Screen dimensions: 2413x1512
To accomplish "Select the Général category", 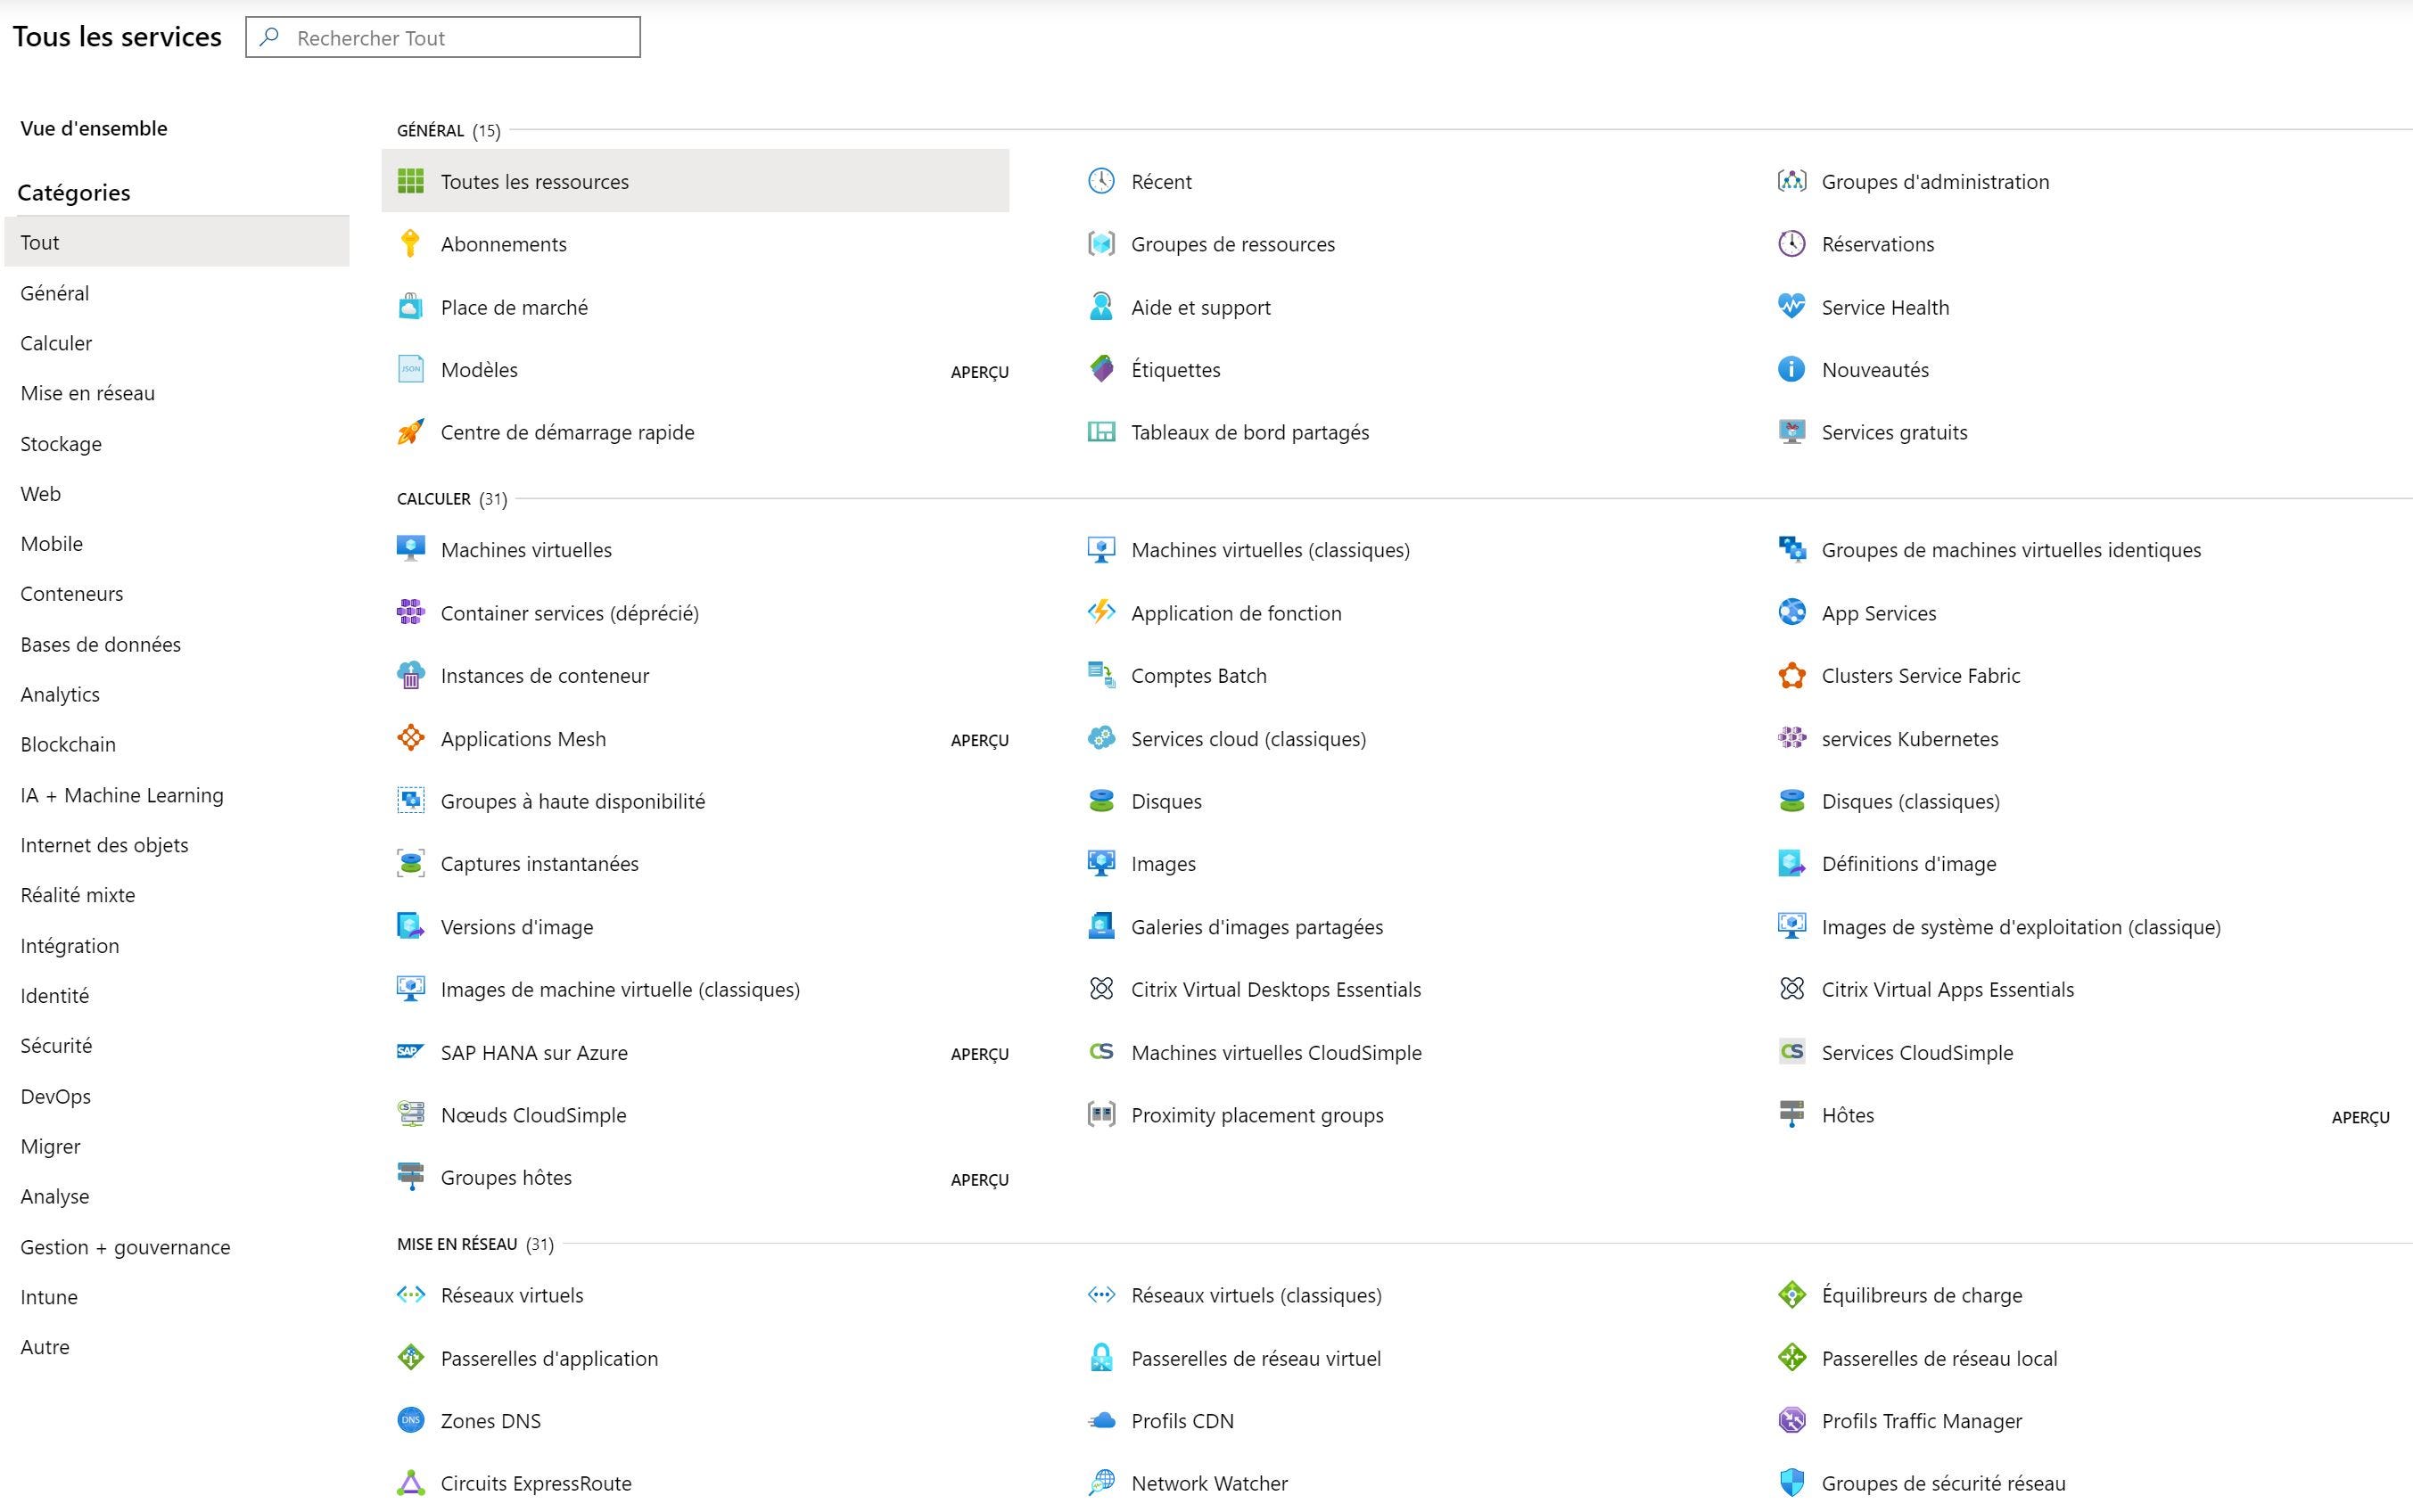I will 54,293.
